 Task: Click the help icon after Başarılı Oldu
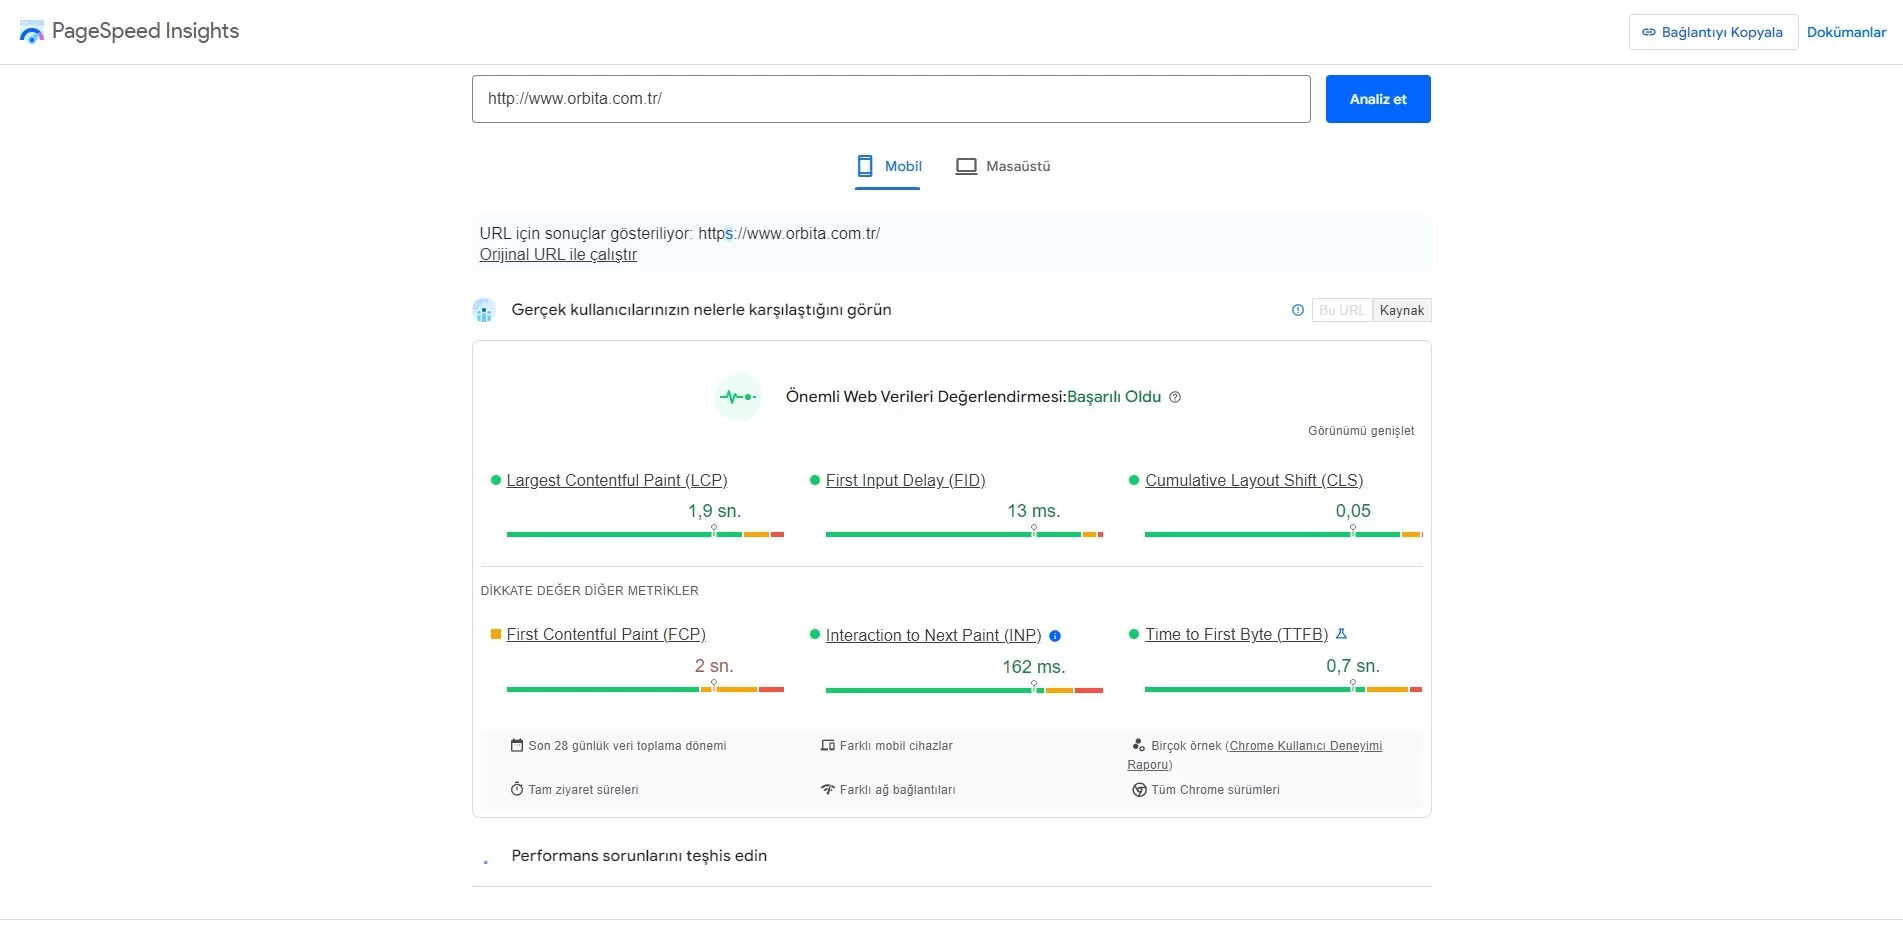tap(1175, 397)
